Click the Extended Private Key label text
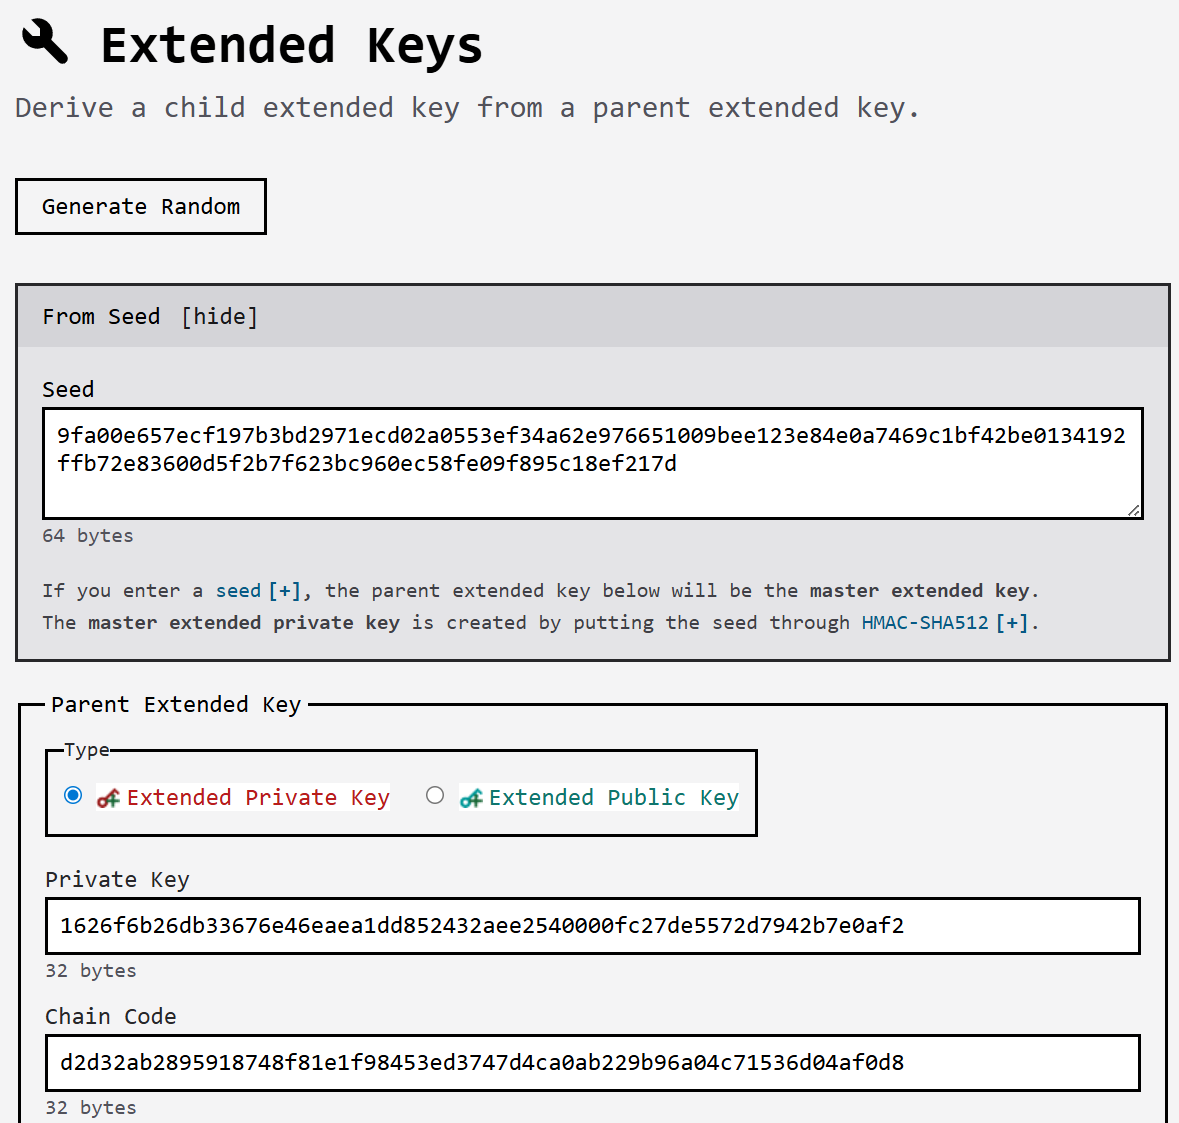Screen dimensions: 1179x1123 point(257,798)
